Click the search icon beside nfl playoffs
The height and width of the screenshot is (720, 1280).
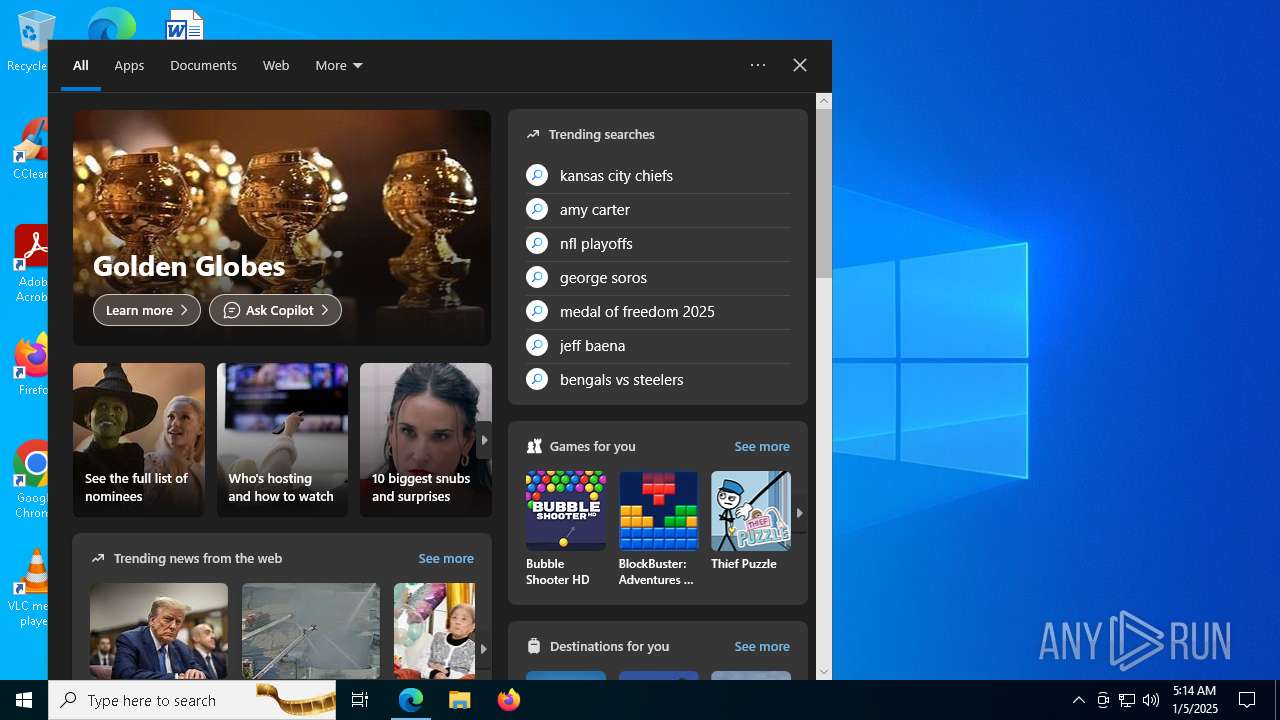pos(537,243)
